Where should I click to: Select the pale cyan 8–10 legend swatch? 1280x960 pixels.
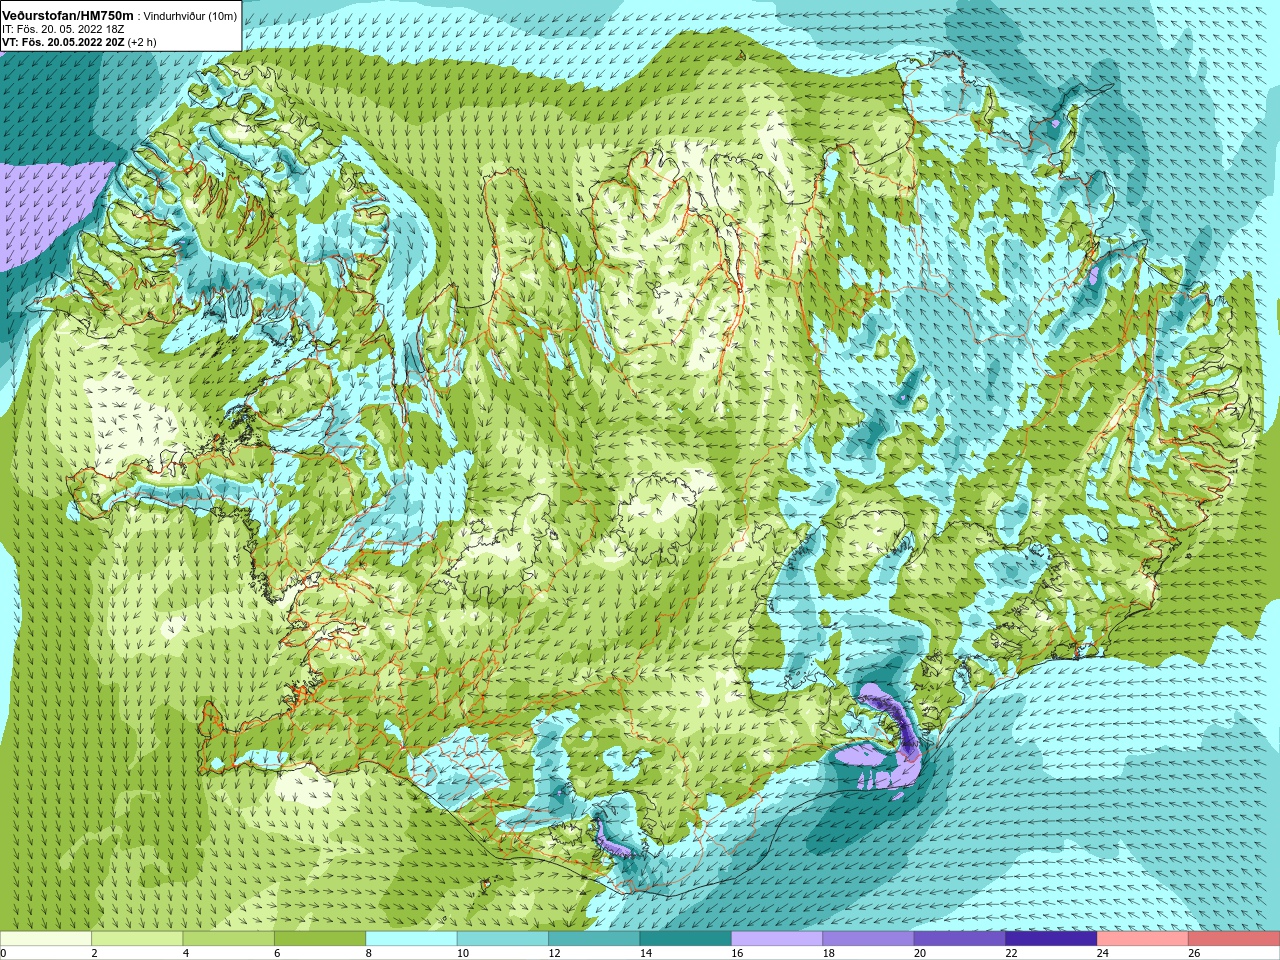[412, 939]
